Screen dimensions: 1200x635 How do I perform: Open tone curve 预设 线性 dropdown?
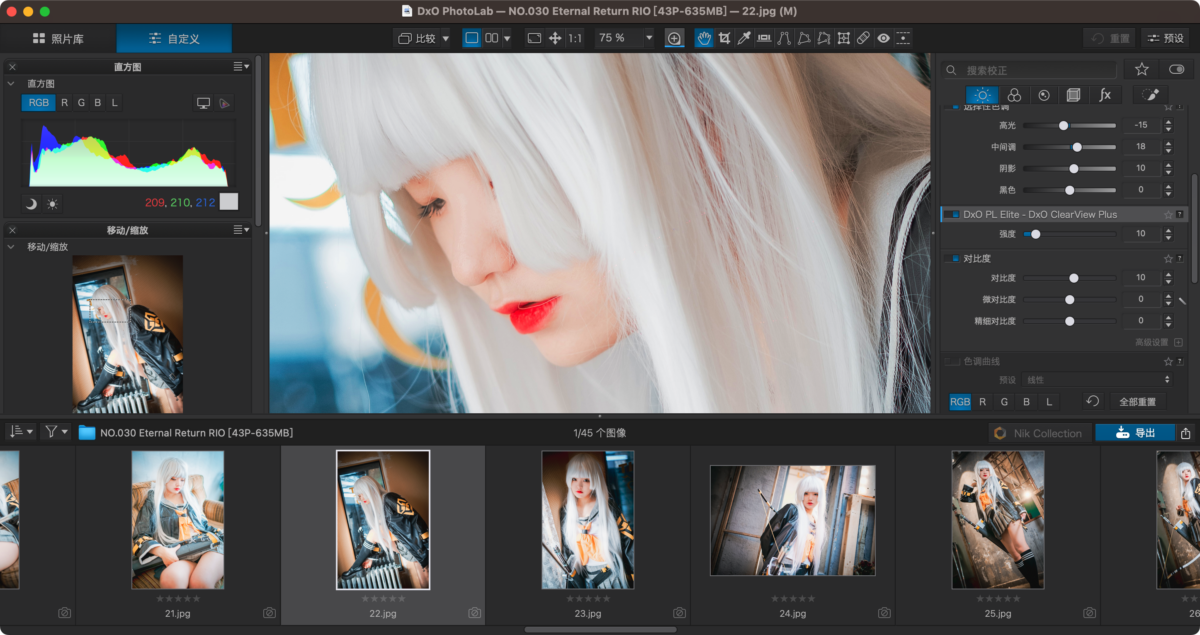pos(1098,380)
